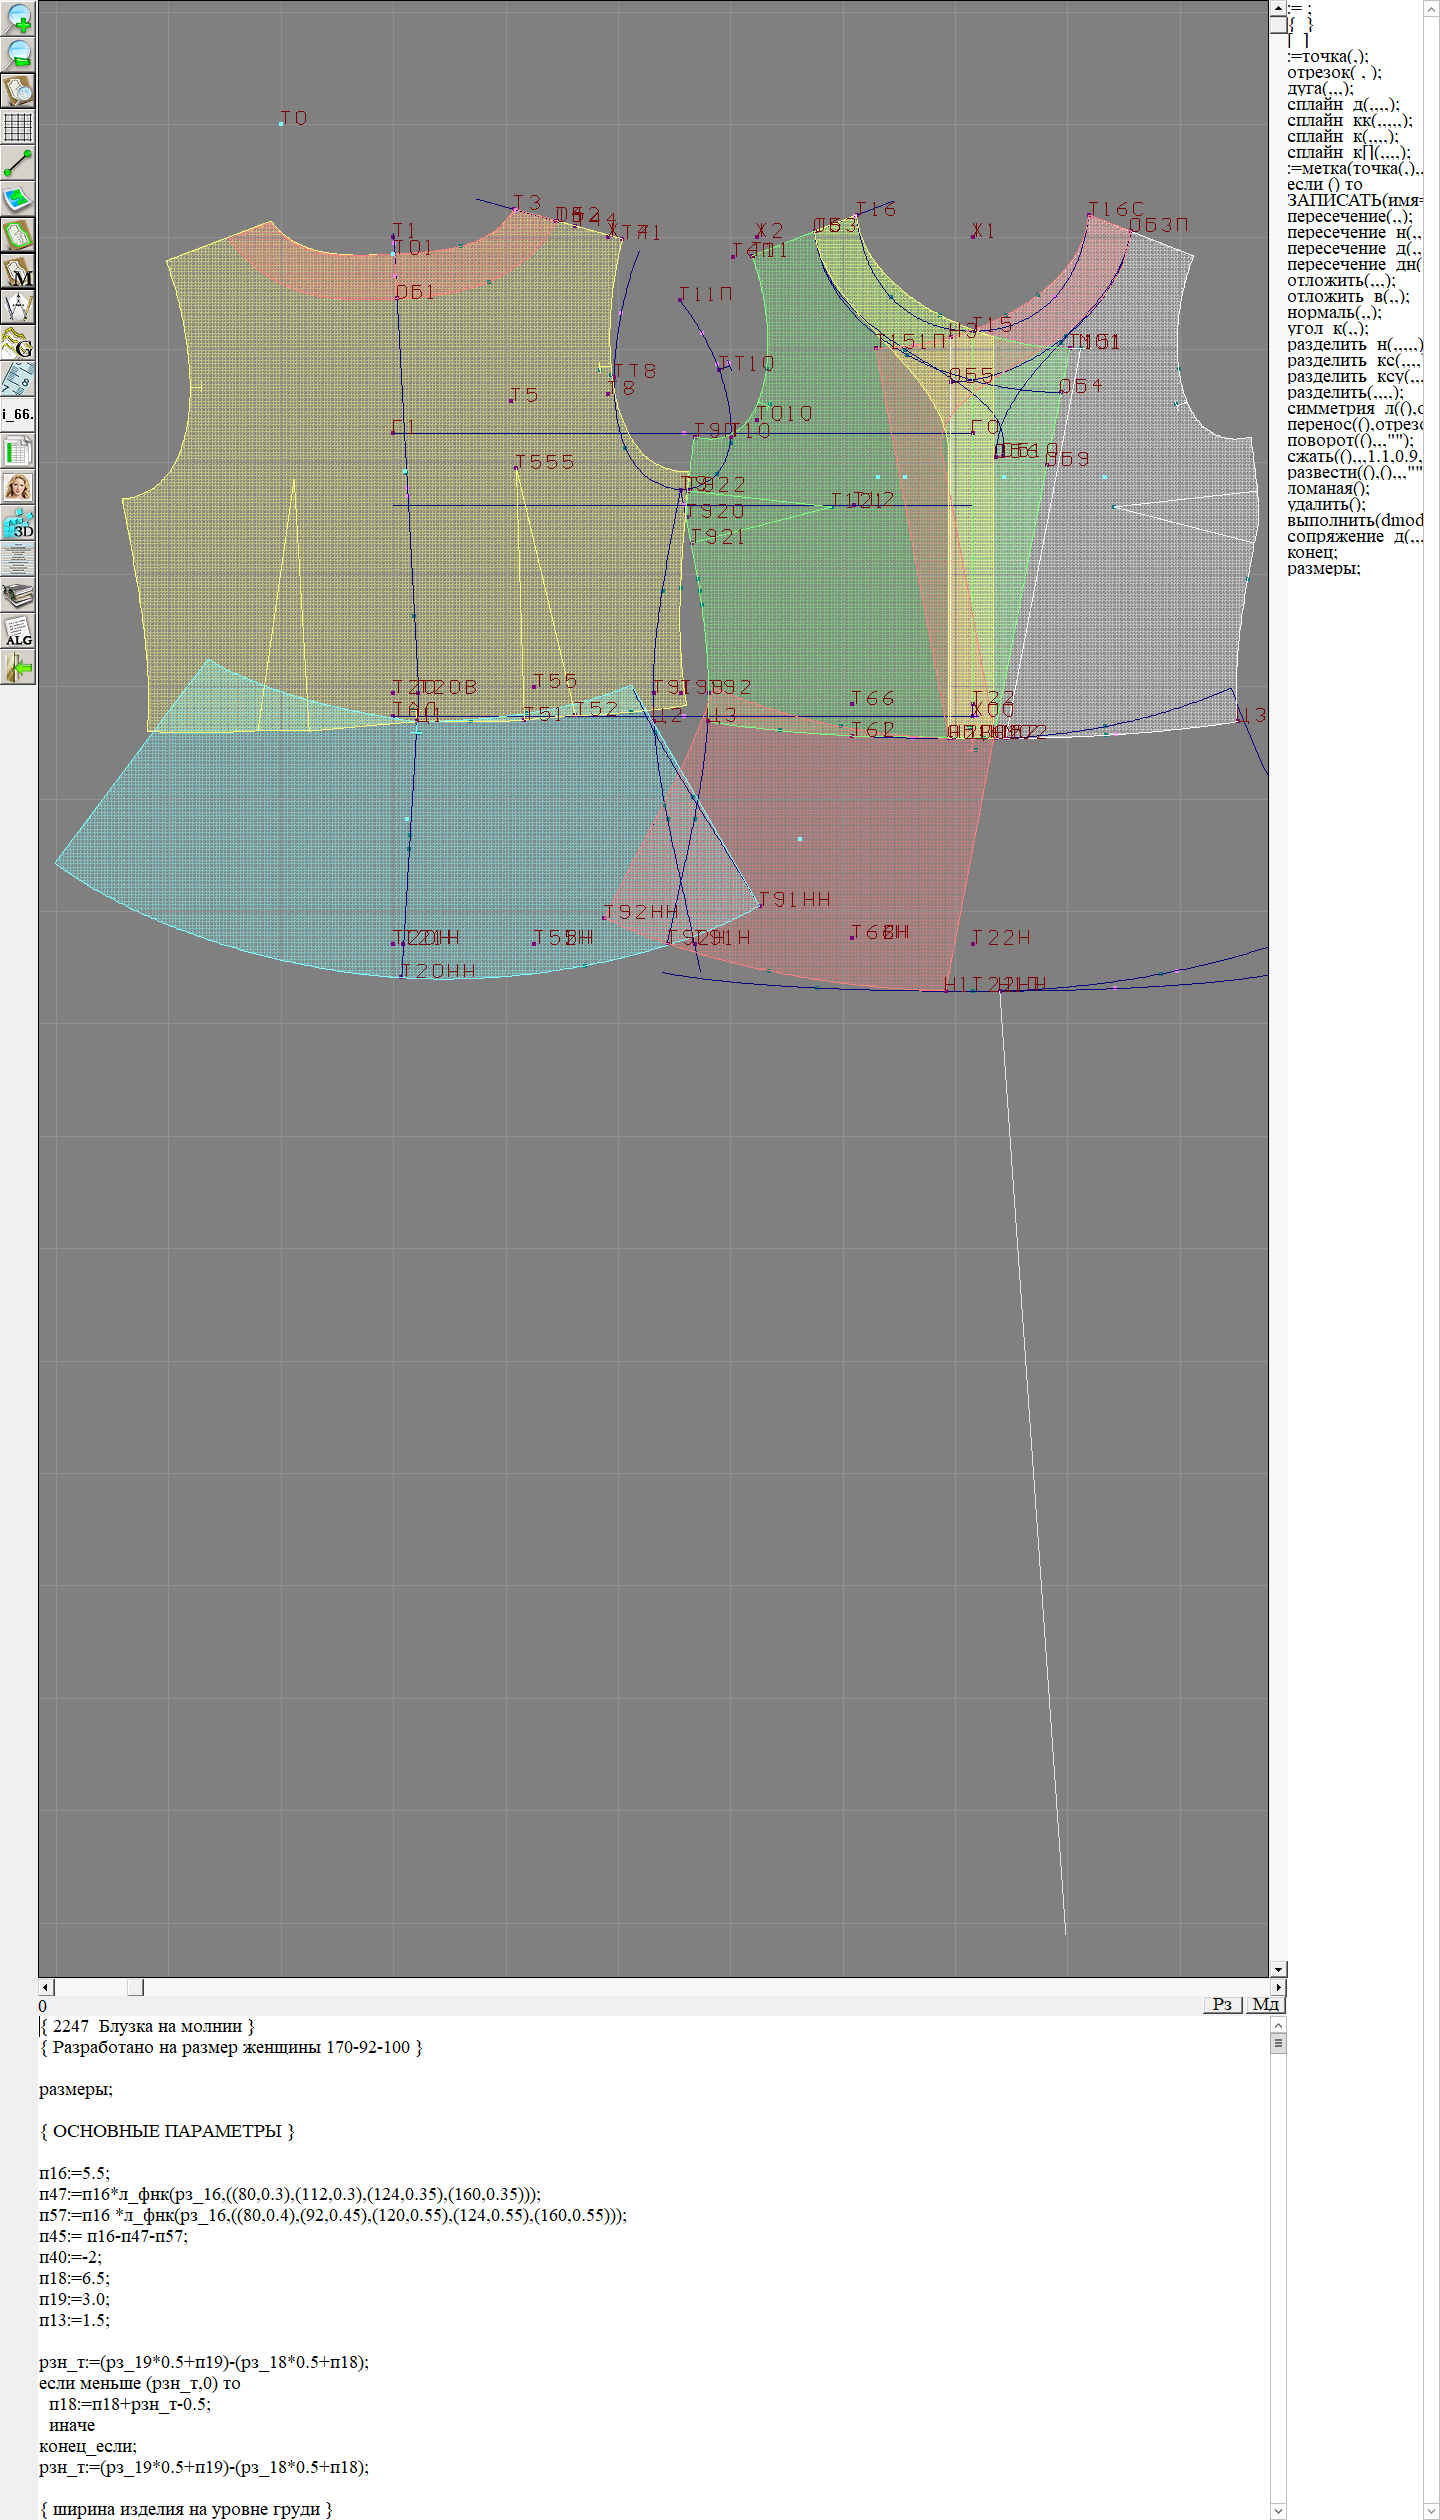Click the ALG algorithm icon

click(x=18, y=631)
